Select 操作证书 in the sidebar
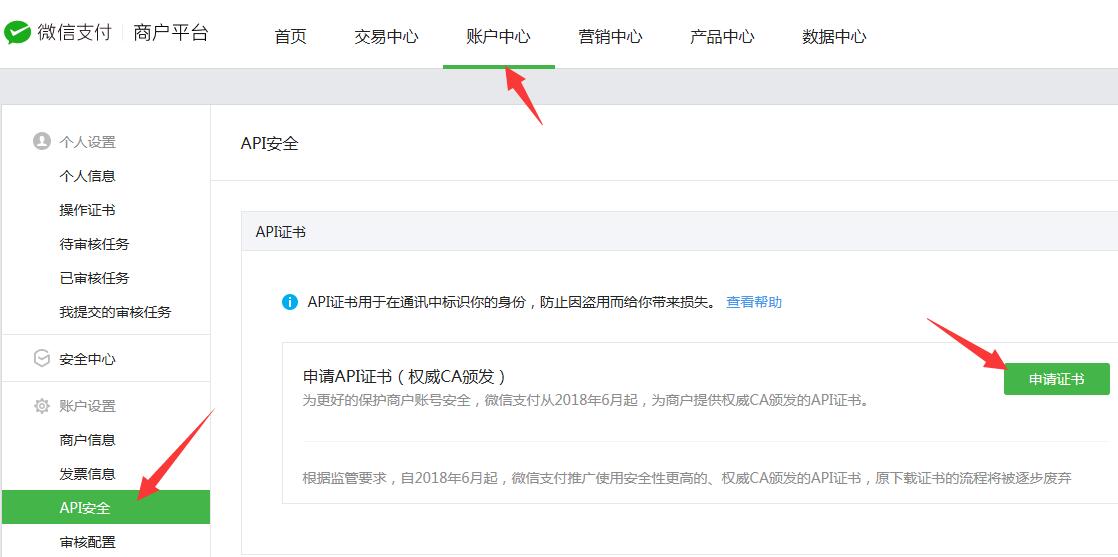The width and height of the screenshot is (1118, 557). 88,210
